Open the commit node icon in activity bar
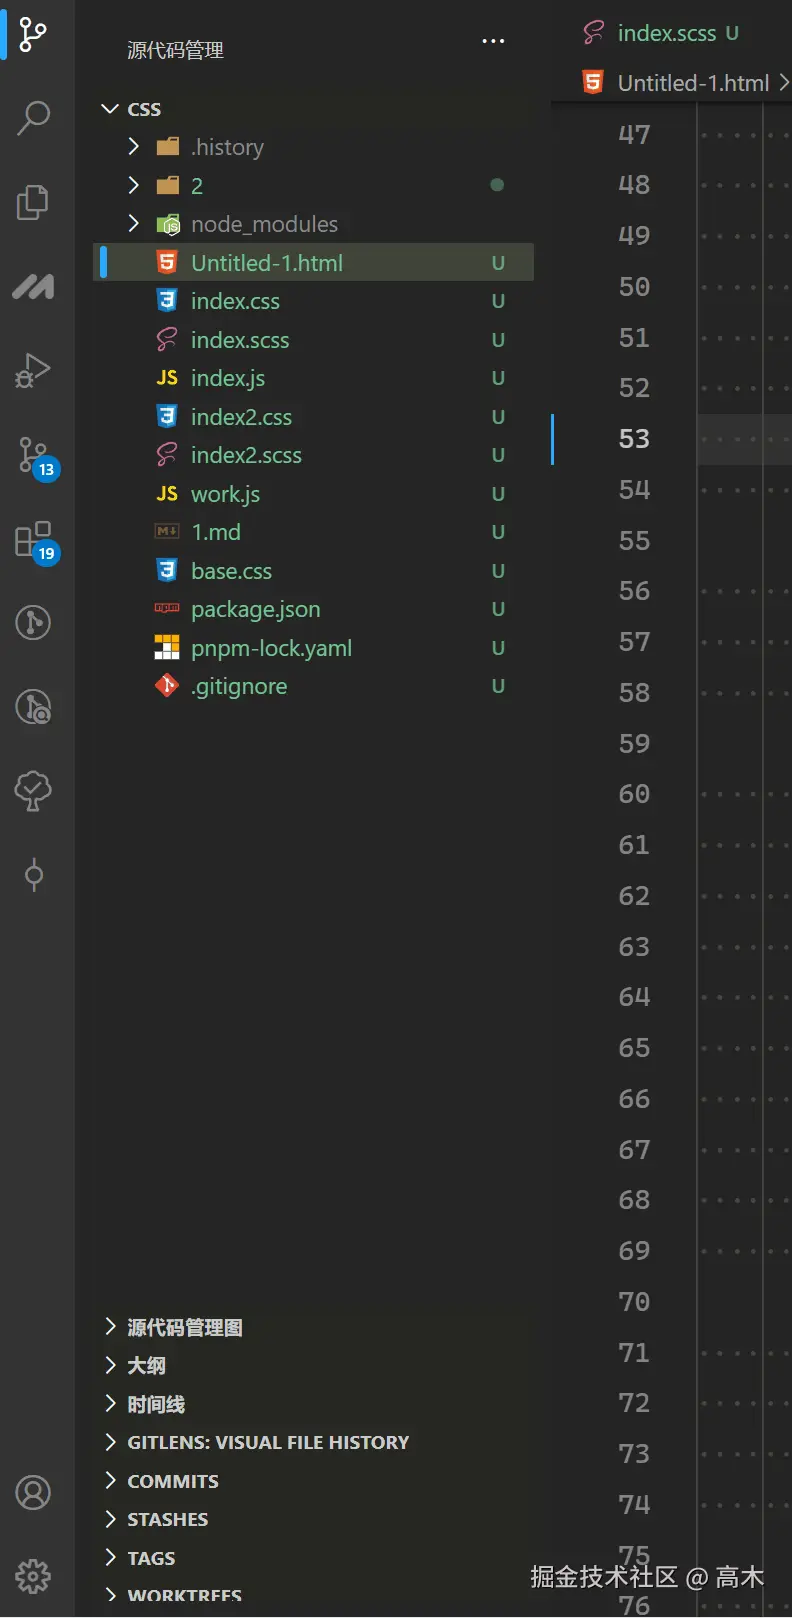The height and width of the screenshot is (1618, 792). click(x=33, y=875)
